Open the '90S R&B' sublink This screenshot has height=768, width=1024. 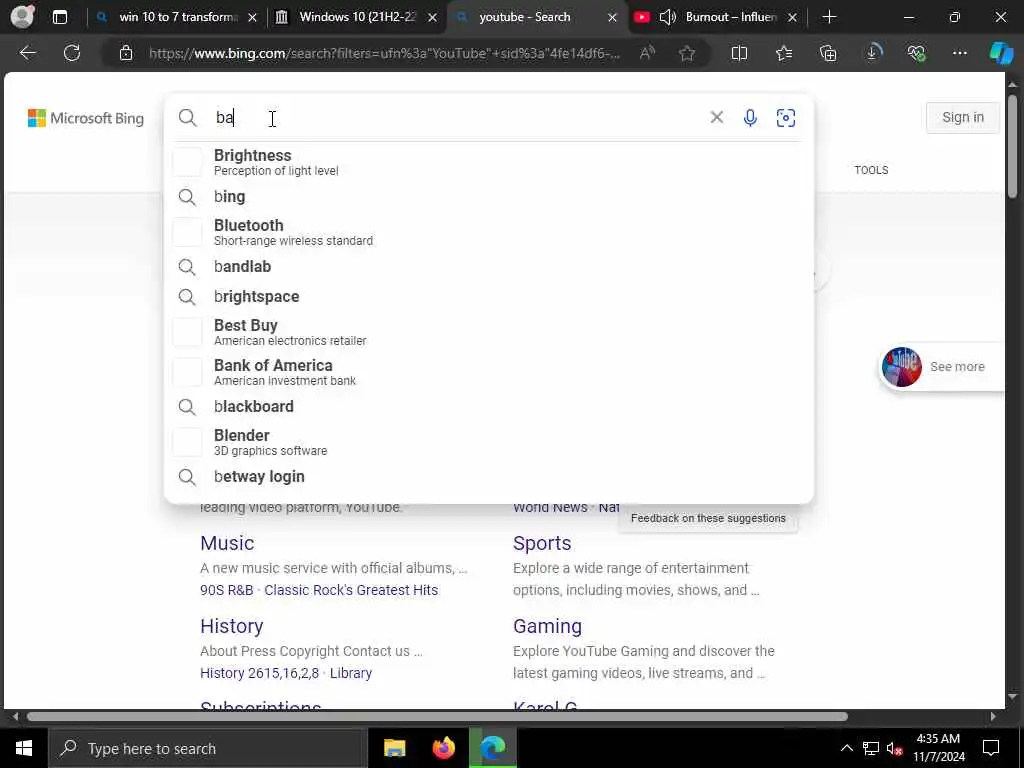click(226, 590)
